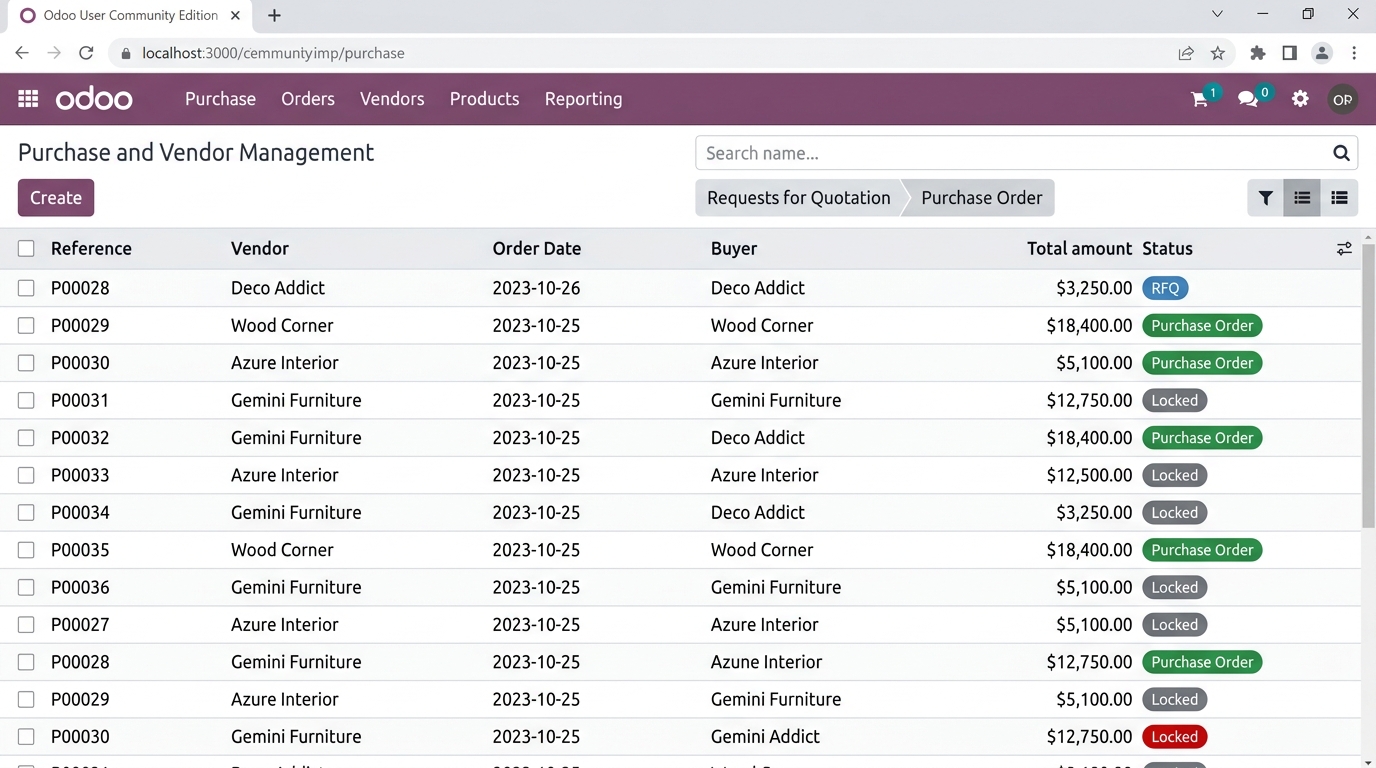
Task: Toggle the browser side panel
Action: pos(1290,53)
